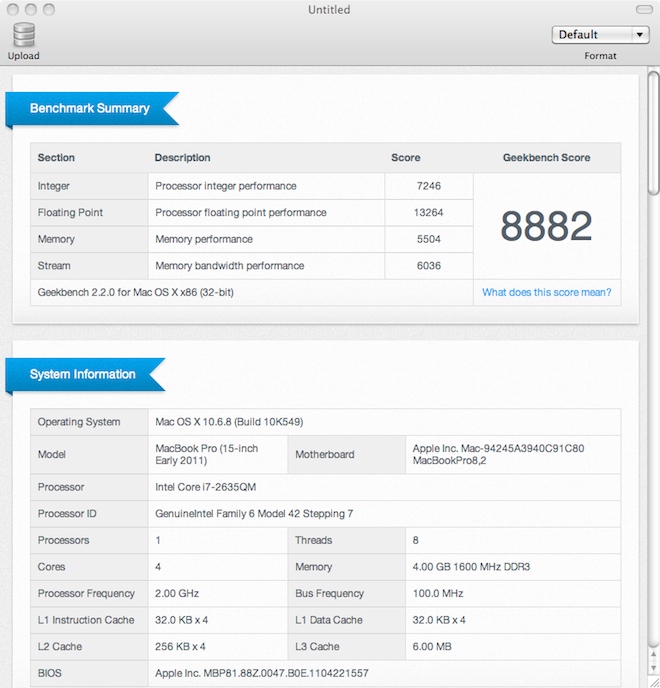Close the Untitled window
This screenshot has height=688, width=660.
pyautogui.click(x=12, y=9)
